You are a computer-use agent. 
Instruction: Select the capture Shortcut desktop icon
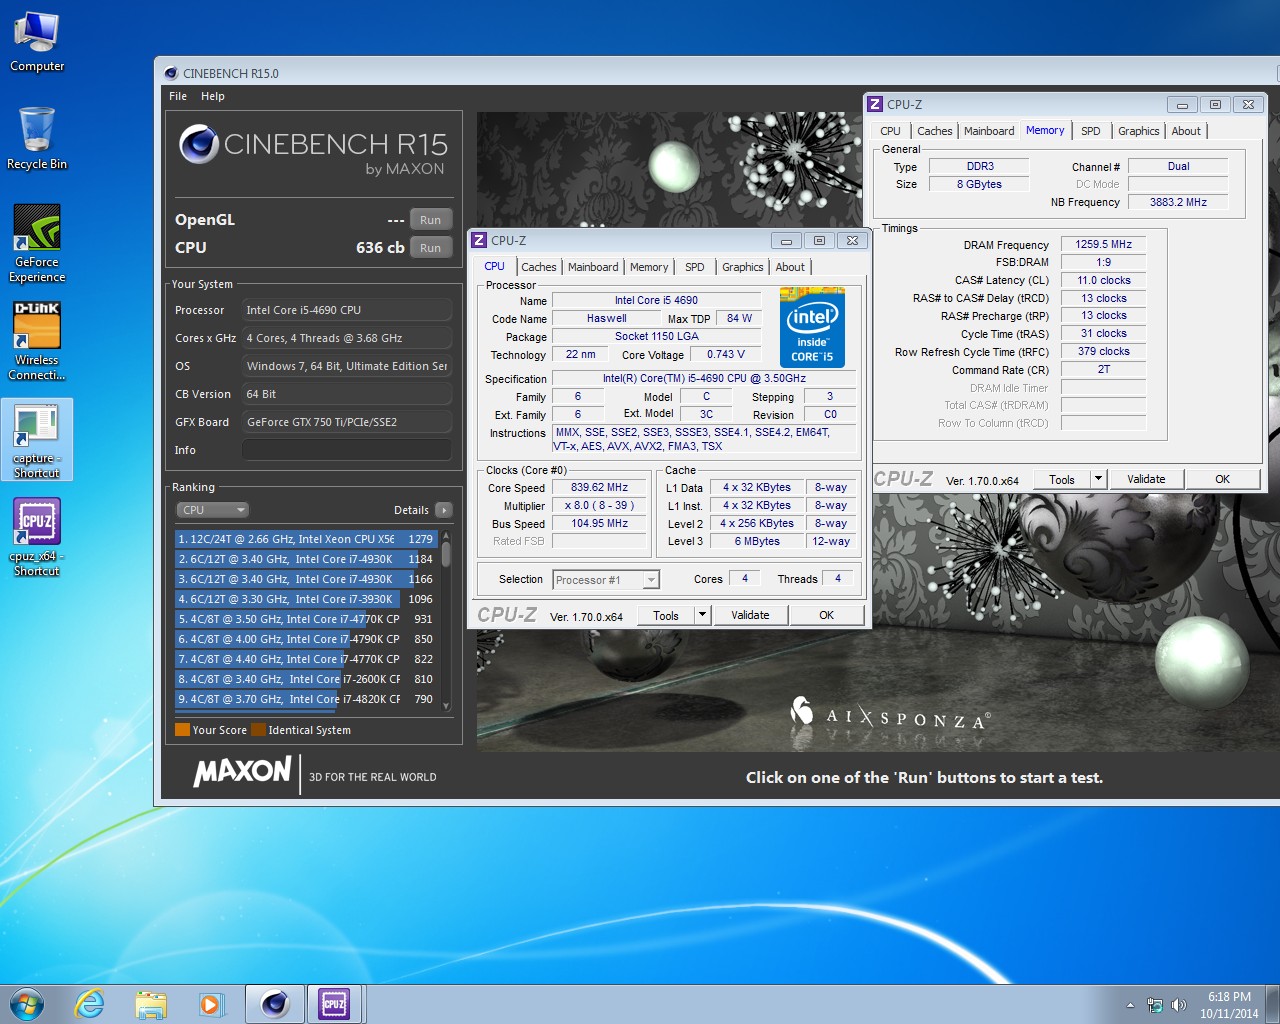coord(37,440)
